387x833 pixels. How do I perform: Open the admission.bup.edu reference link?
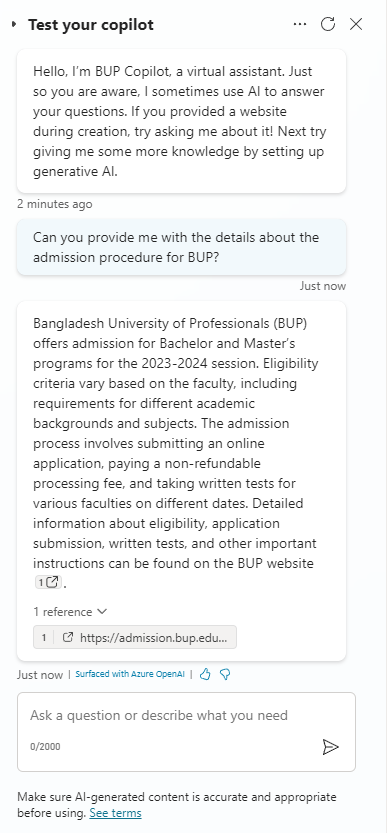tap(154, 638)
